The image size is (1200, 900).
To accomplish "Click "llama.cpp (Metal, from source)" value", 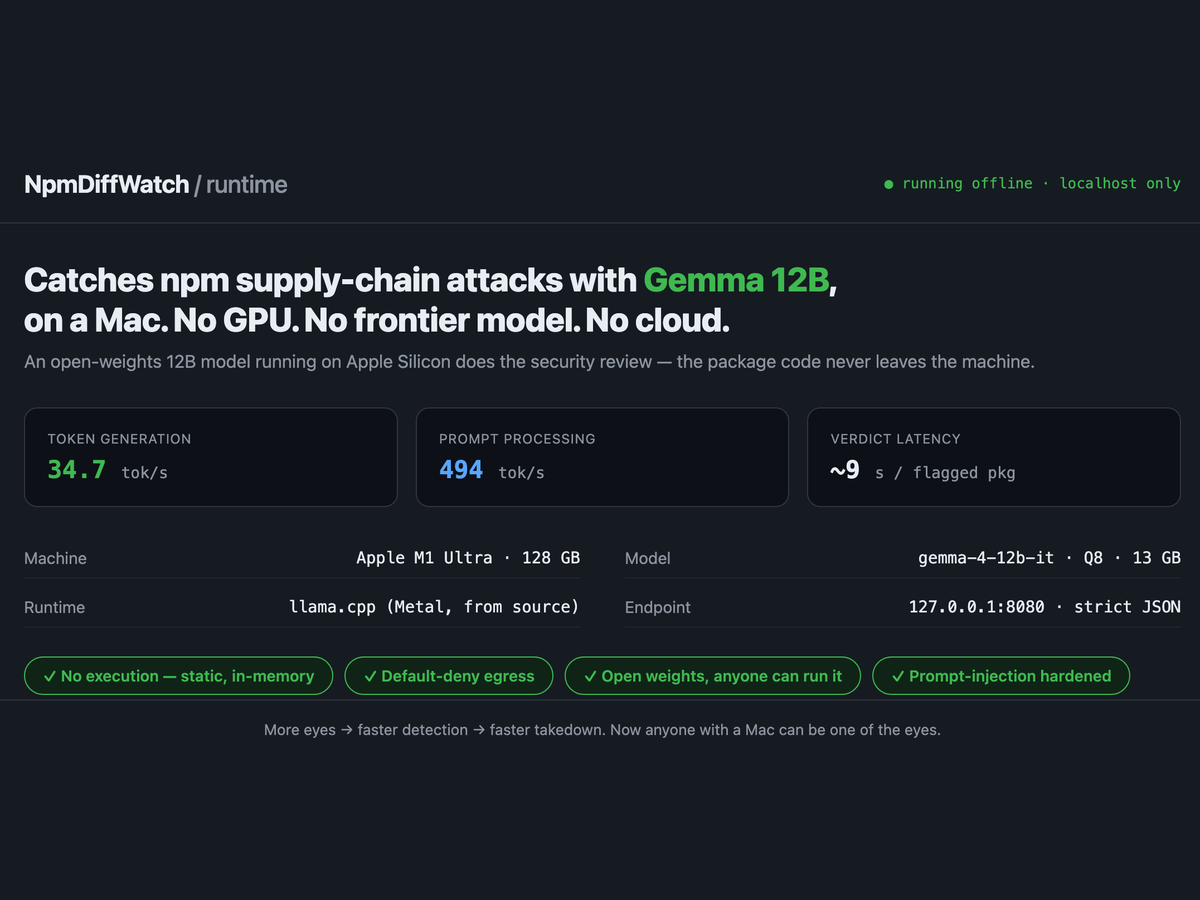I will pyautogui.click(x=434, y=607).
